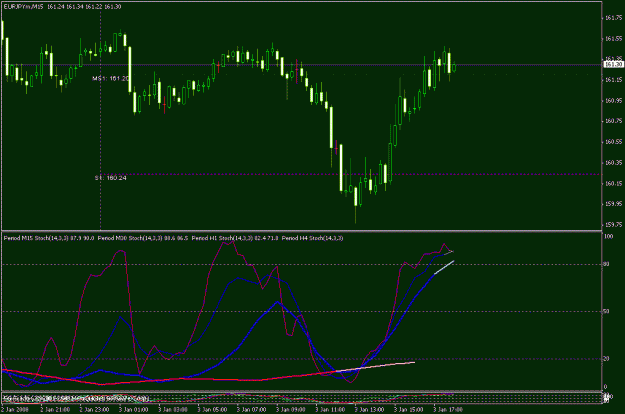Select the white trendline near the 80 level
Image resolution: width=625 pixels, height=414 pixels.
click(x=444, y=267)
